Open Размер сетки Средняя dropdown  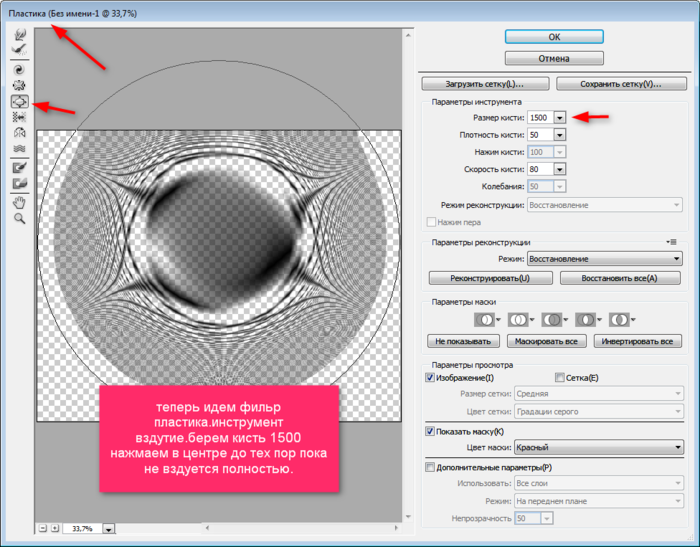[599, 393]
